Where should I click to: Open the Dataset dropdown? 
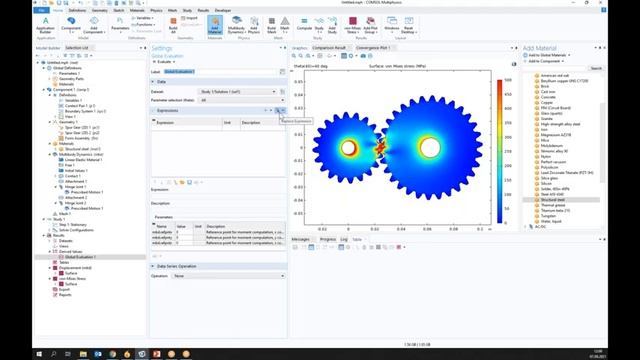coord(238,92)
